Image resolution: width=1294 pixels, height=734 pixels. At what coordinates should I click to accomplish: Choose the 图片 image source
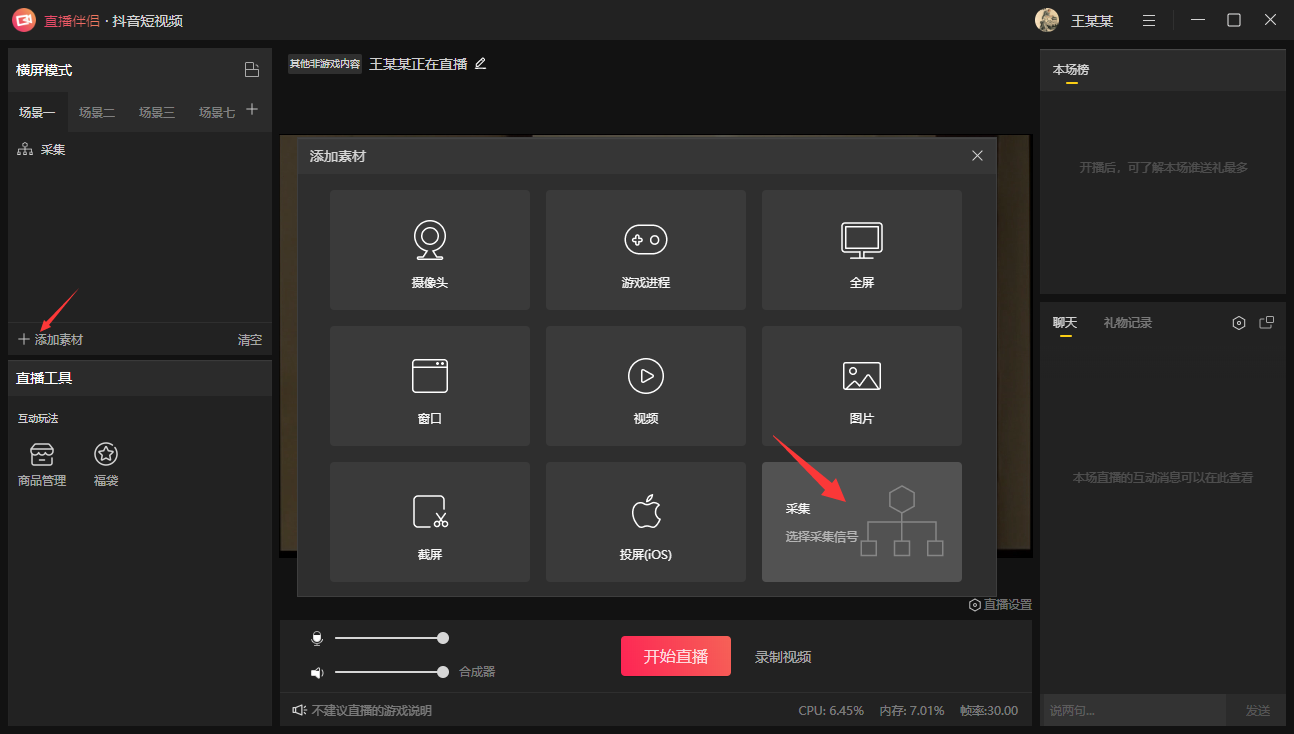(862, 386)
